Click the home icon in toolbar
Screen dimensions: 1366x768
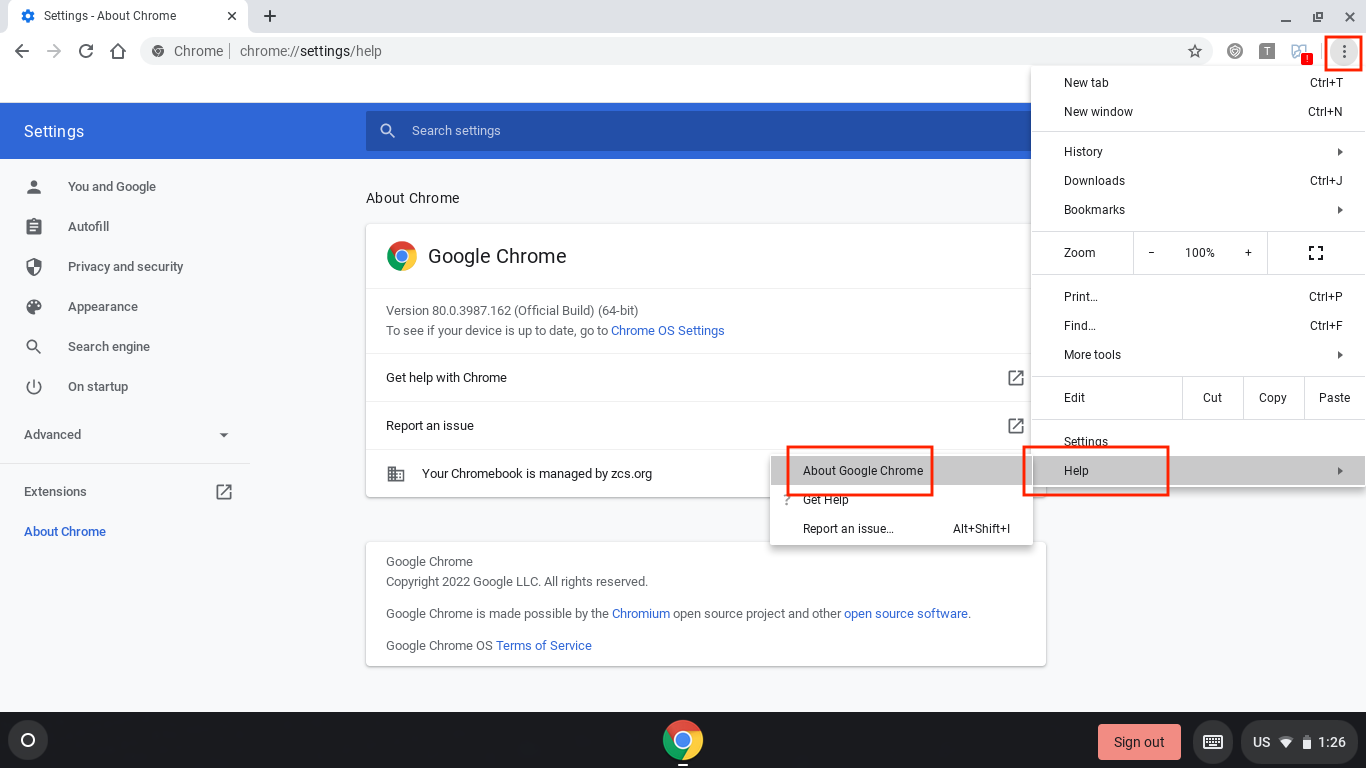(x=118, y=51)
